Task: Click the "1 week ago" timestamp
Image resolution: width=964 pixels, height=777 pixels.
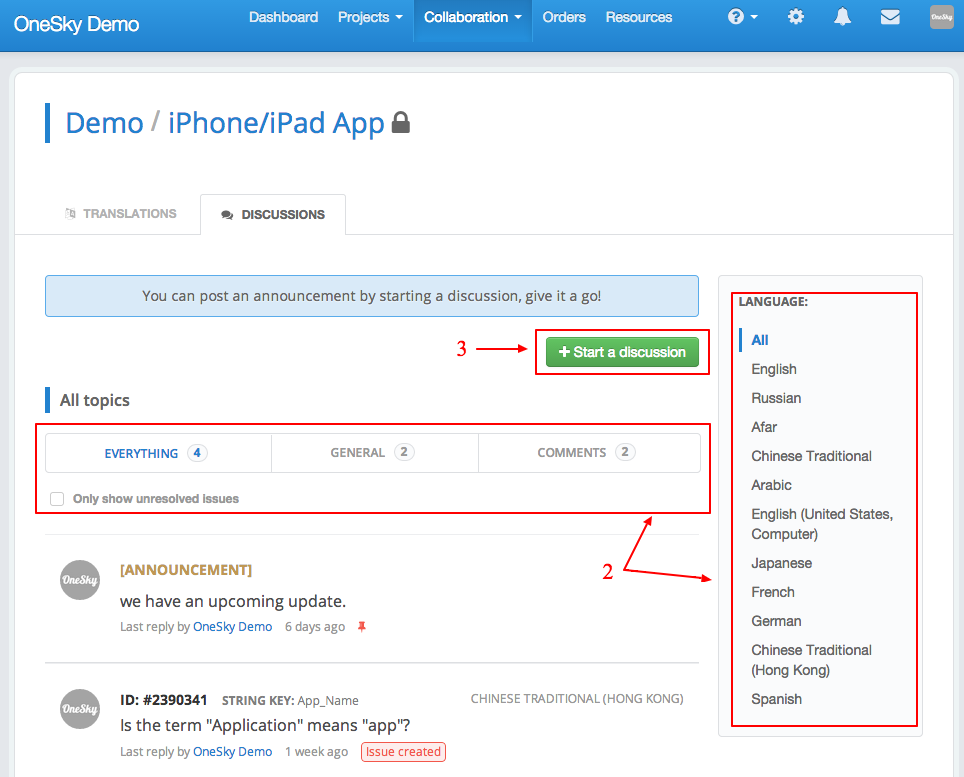Action: (x=316, y=751)
